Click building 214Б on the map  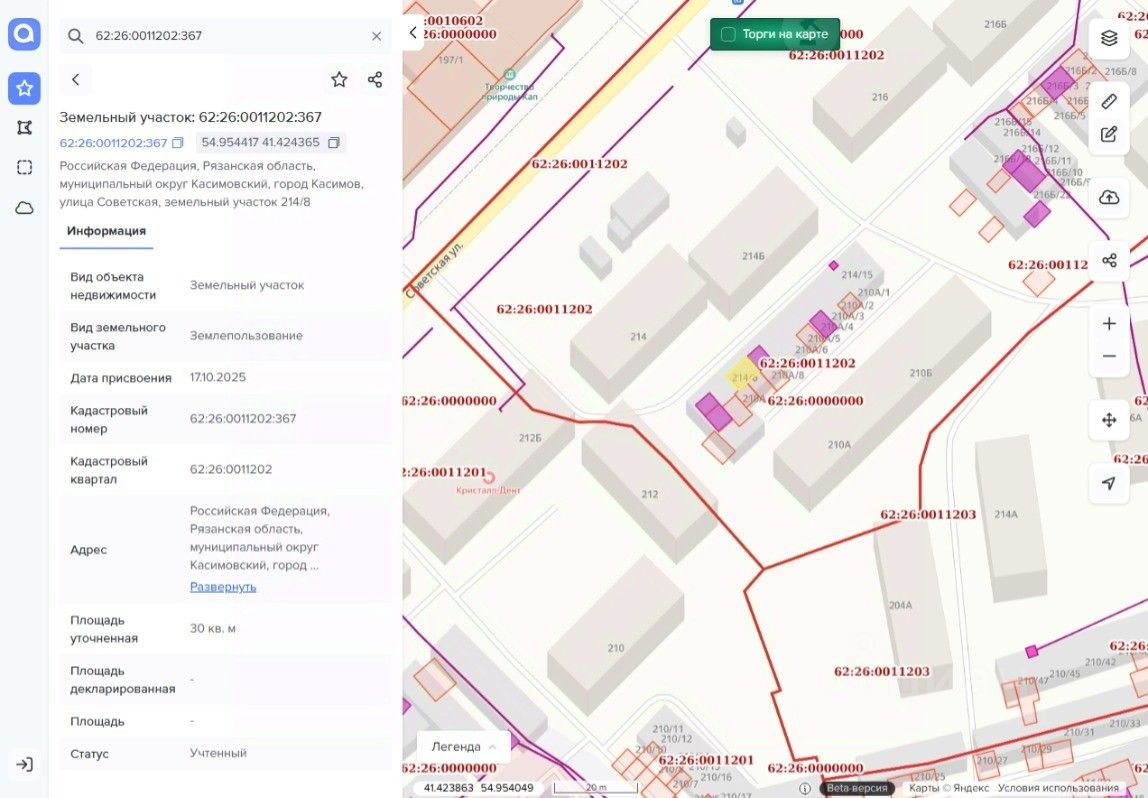click(753, 245)
